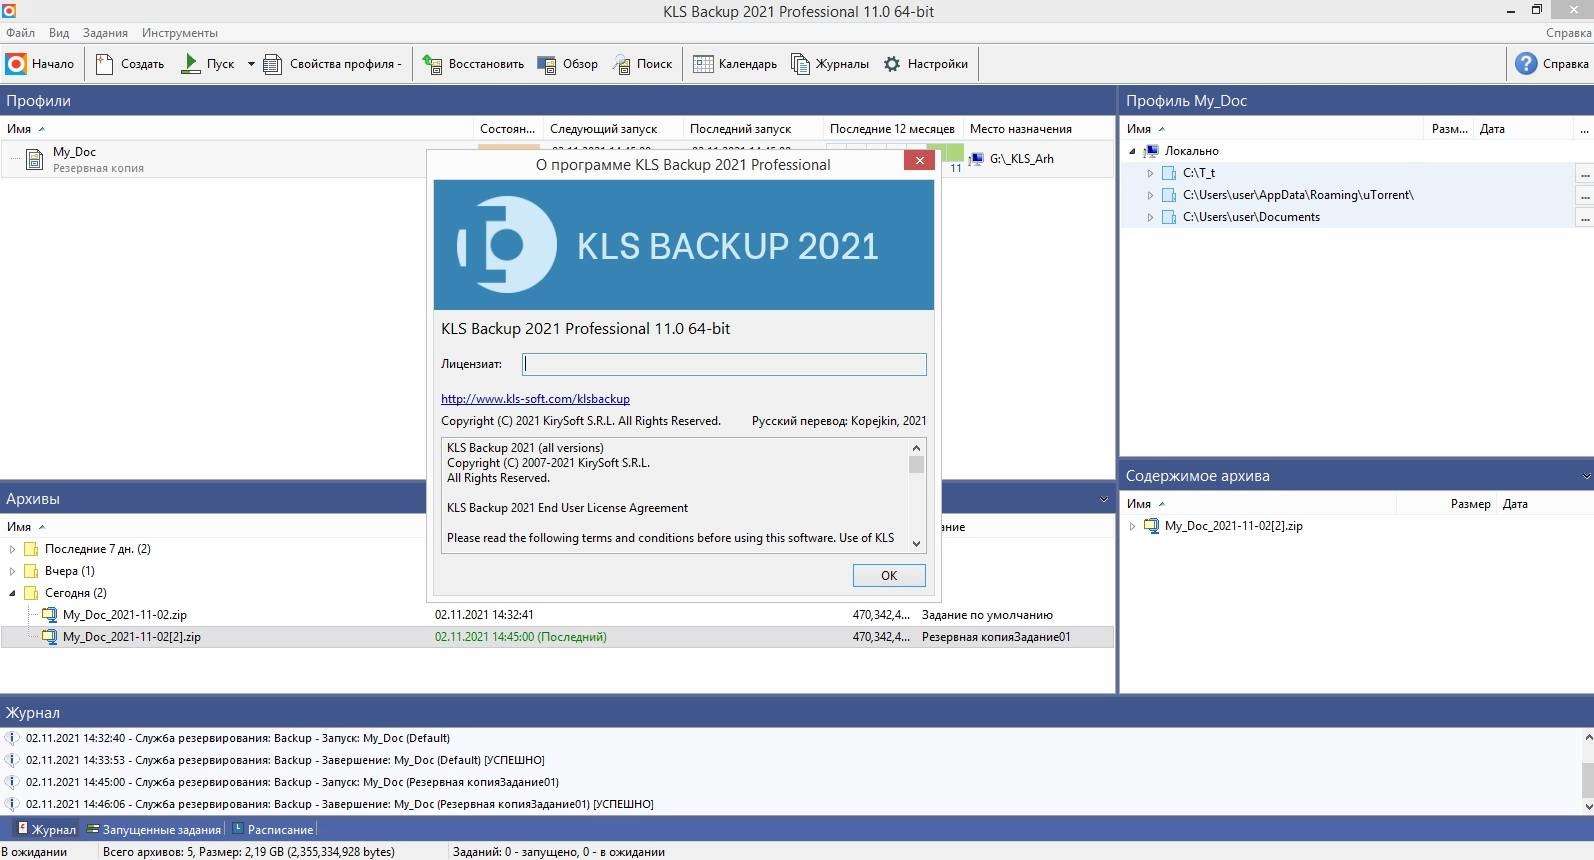Collapse the Сегодня (2) folder

click(12, 593)
